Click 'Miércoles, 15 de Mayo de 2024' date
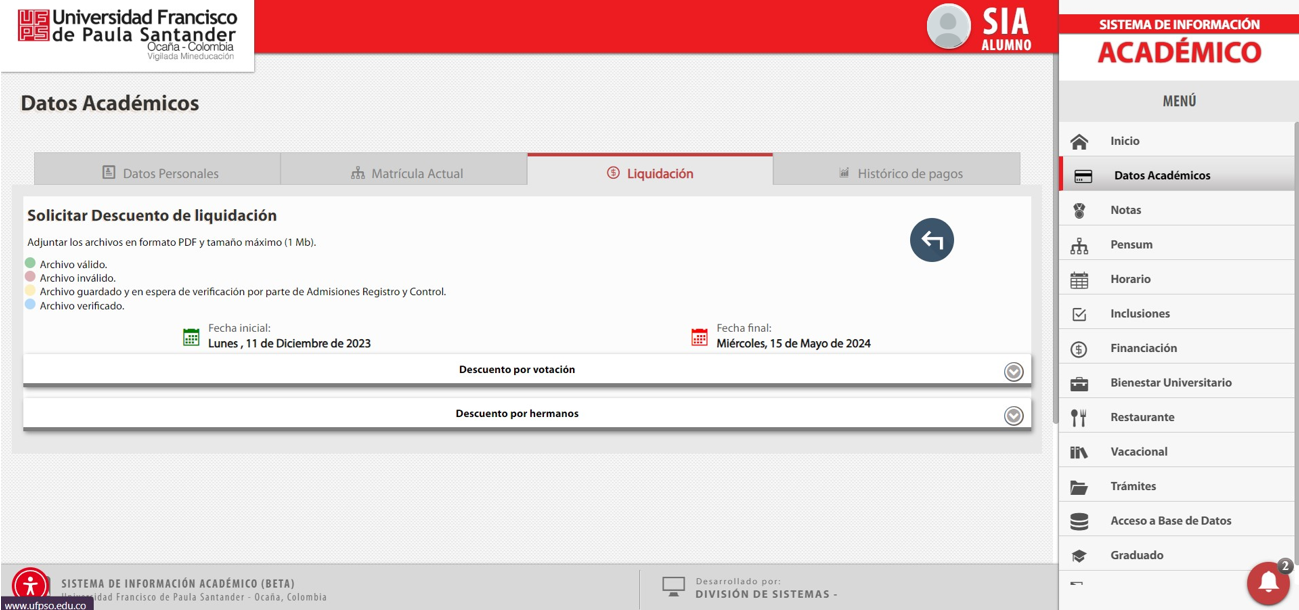The height and width of the screenshot is (610, 1299). pyautogui.click(x=793, y=343)
